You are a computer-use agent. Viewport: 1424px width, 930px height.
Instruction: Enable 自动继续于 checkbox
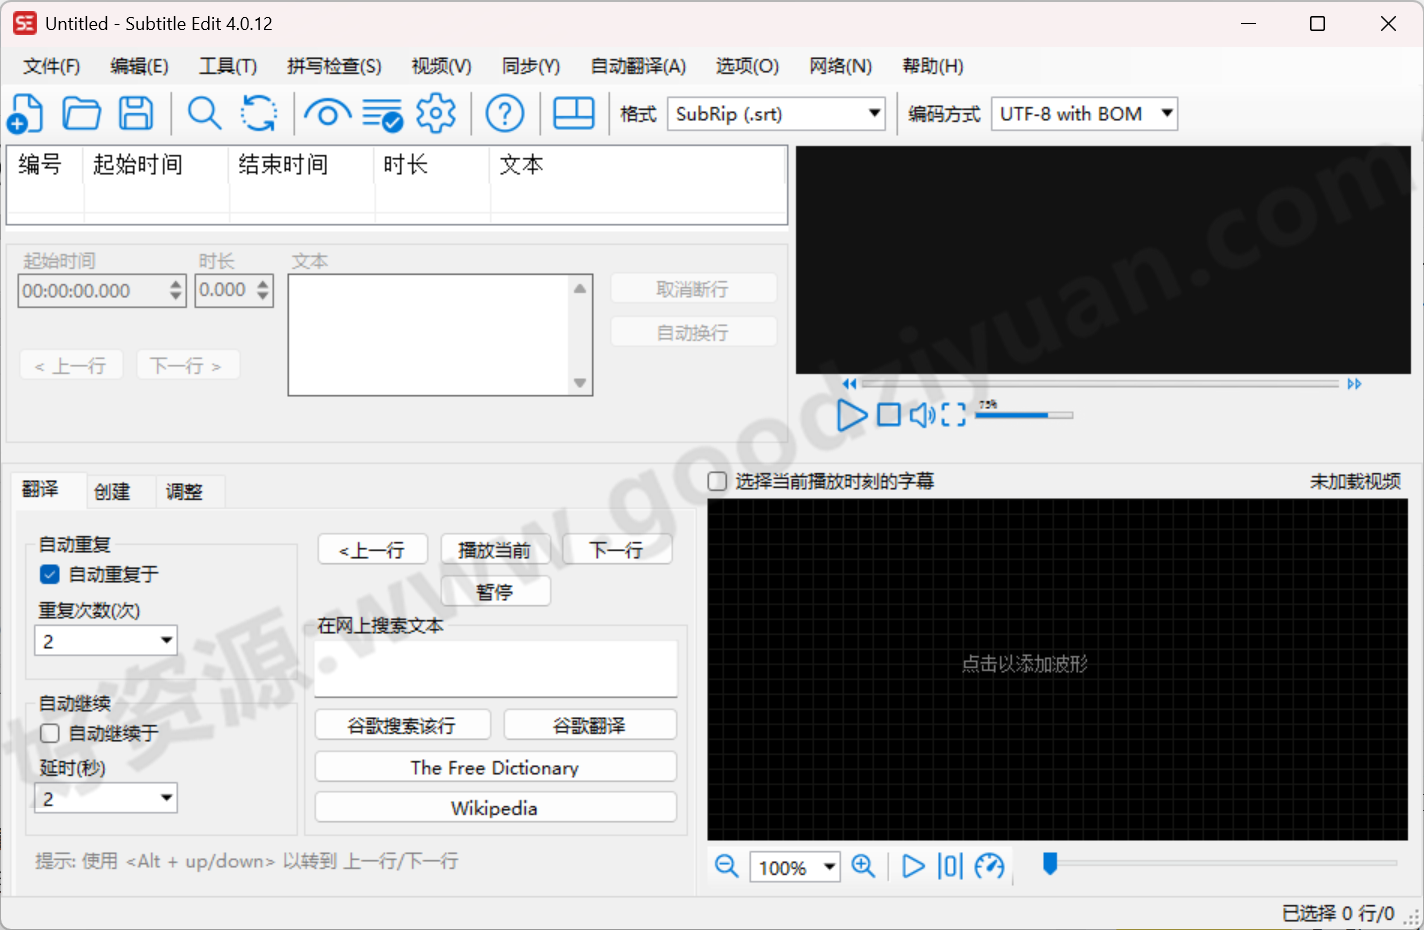49,732
